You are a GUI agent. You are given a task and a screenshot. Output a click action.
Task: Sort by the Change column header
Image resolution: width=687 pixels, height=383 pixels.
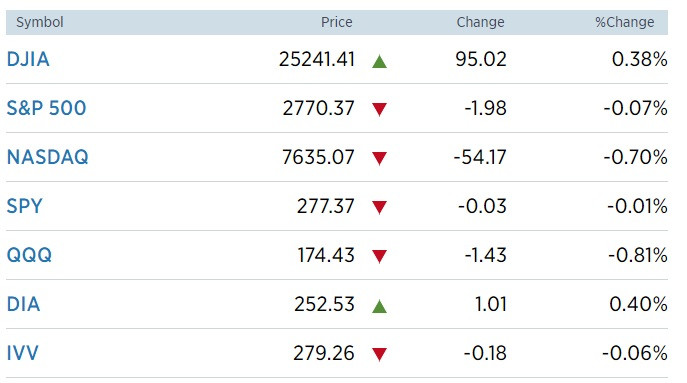coord(480,22)
